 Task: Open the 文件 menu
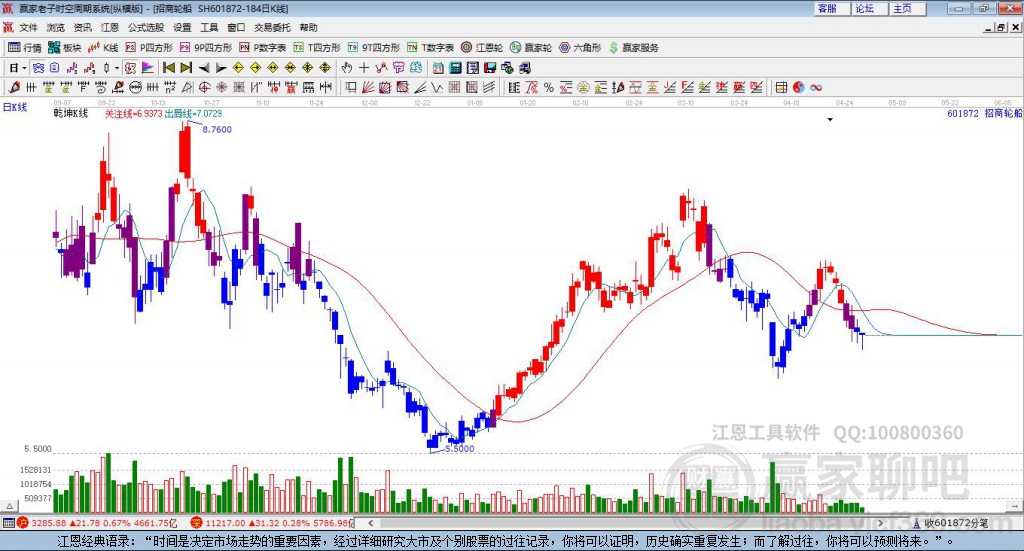[x=29, y=27]
